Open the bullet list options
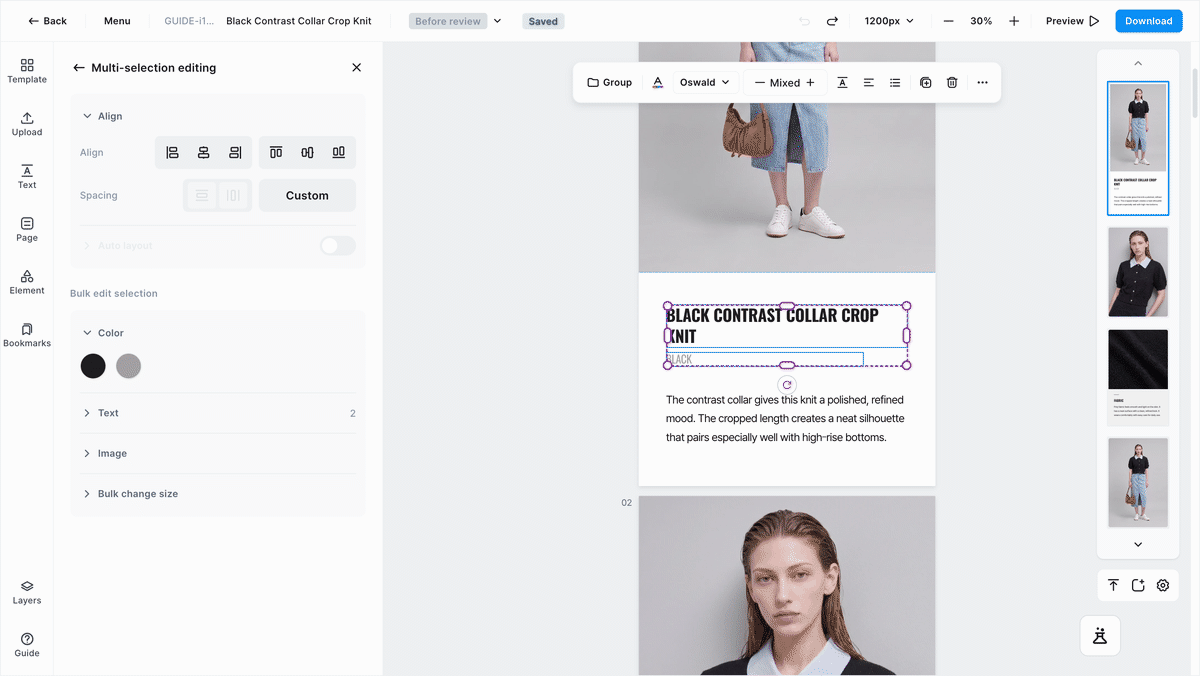1200x676 pixels. [895, 83]
